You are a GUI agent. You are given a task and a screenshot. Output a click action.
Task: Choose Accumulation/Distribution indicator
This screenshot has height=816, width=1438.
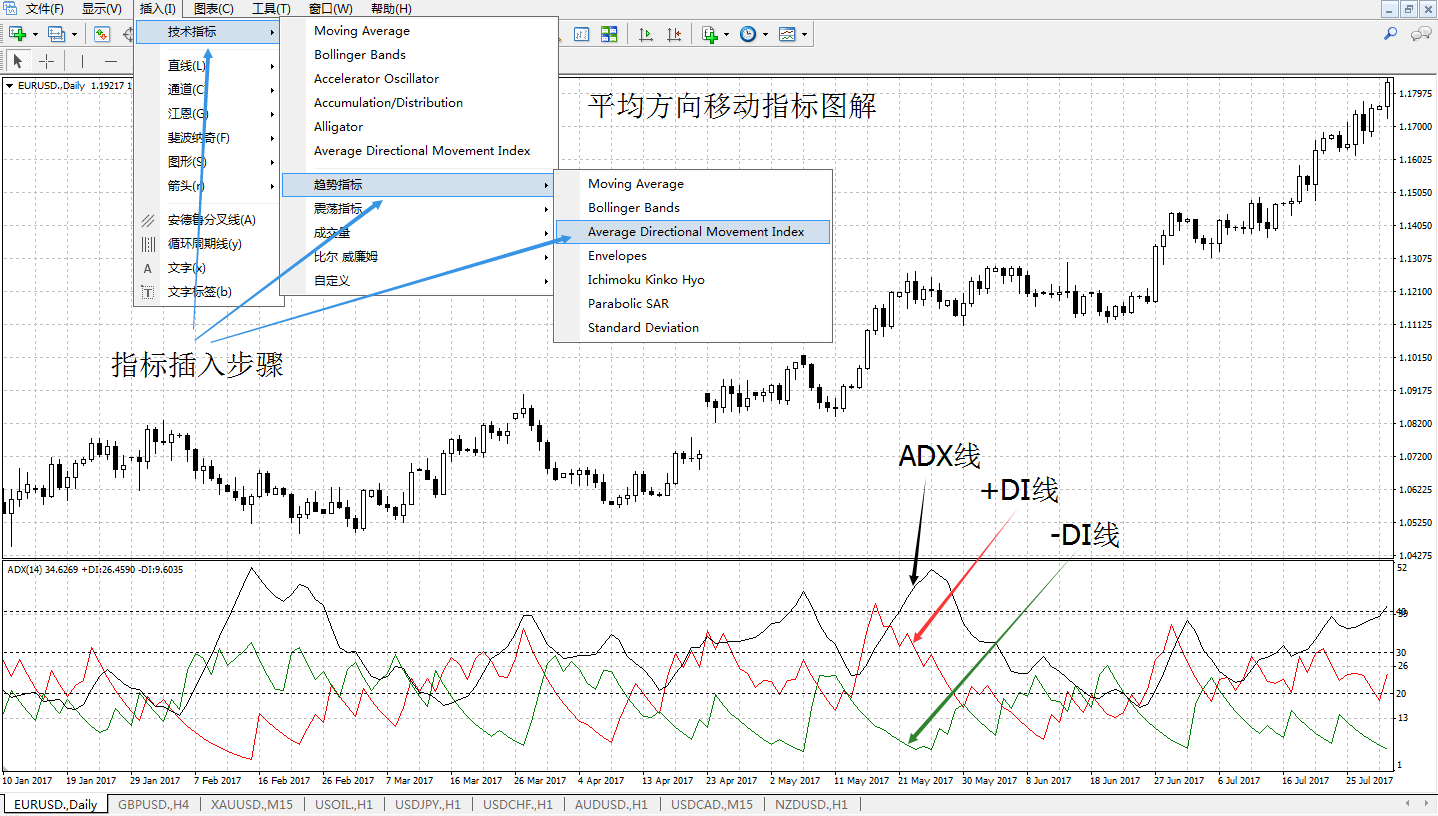(x=419, y=103)
